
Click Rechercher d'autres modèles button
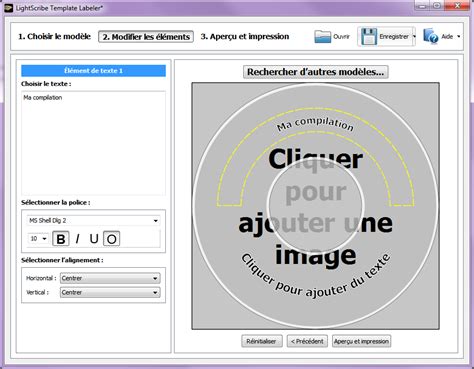(x=315, y=72)
